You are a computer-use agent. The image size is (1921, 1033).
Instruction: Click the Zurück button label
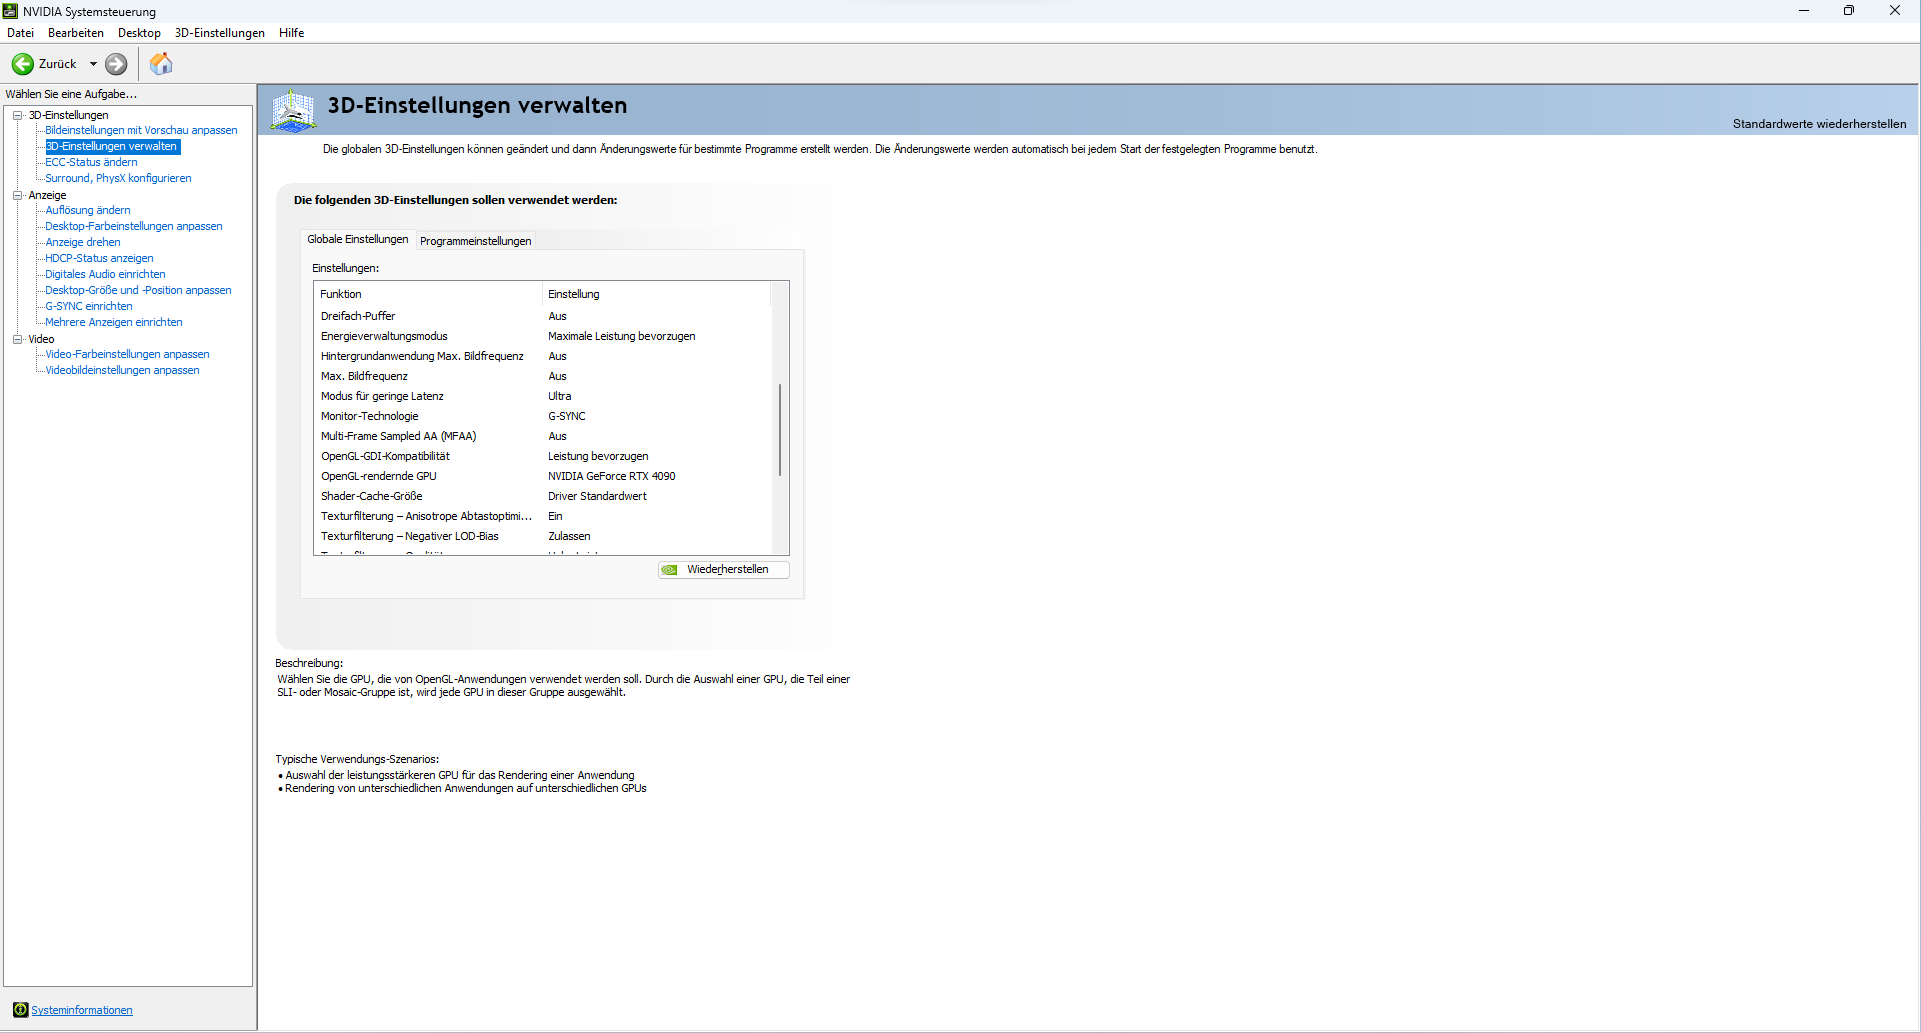(57, 64)
